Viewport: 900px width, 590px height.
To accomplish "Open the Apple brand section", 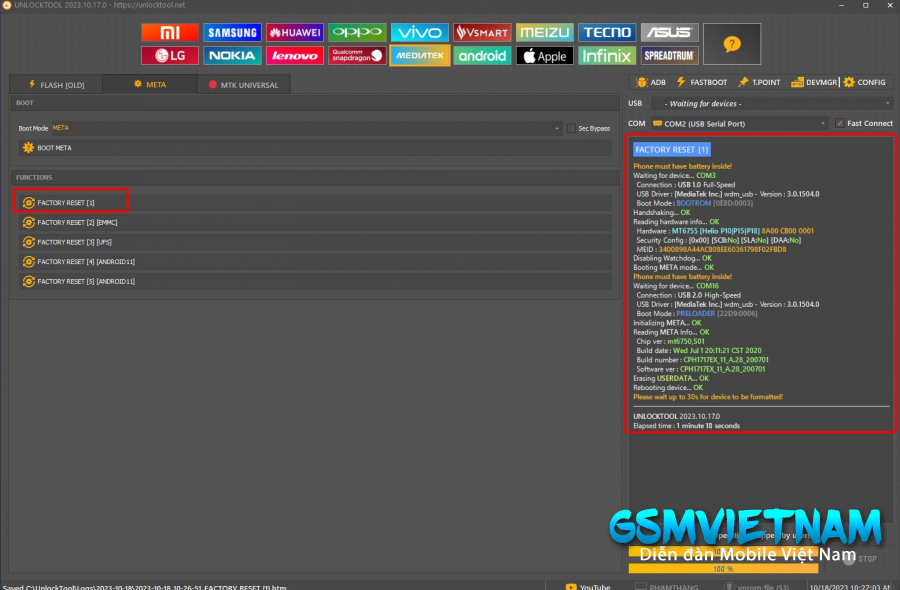I will coord(545,56).
